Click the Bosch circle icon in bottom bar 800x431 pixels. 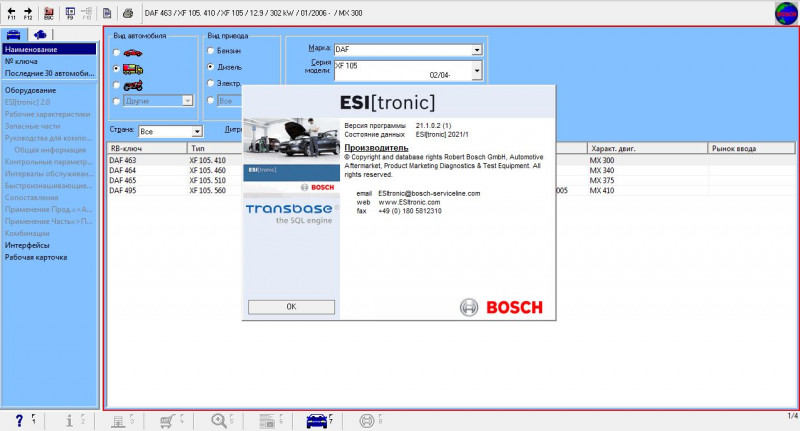(366, 421)
